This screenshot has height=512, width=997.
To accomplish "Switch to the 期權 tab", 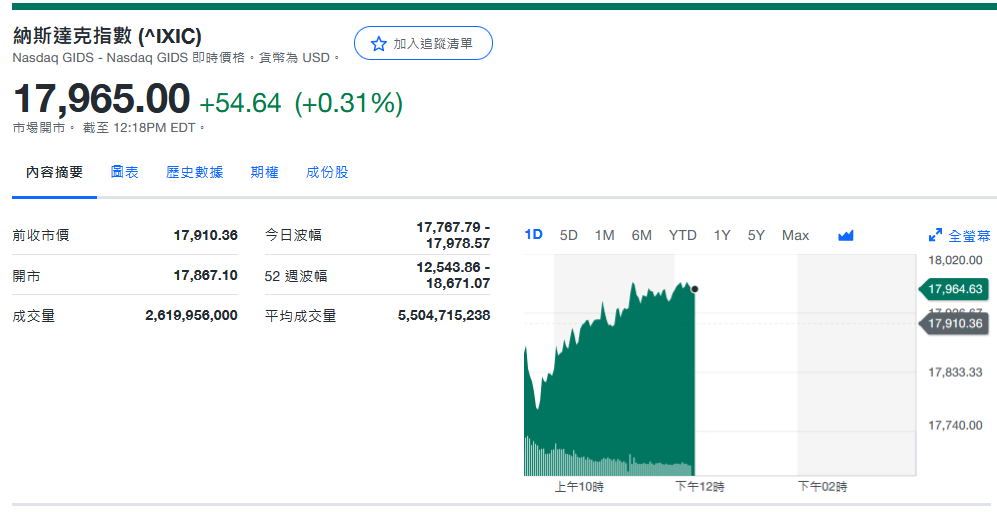I will click(x=264, y=172).
